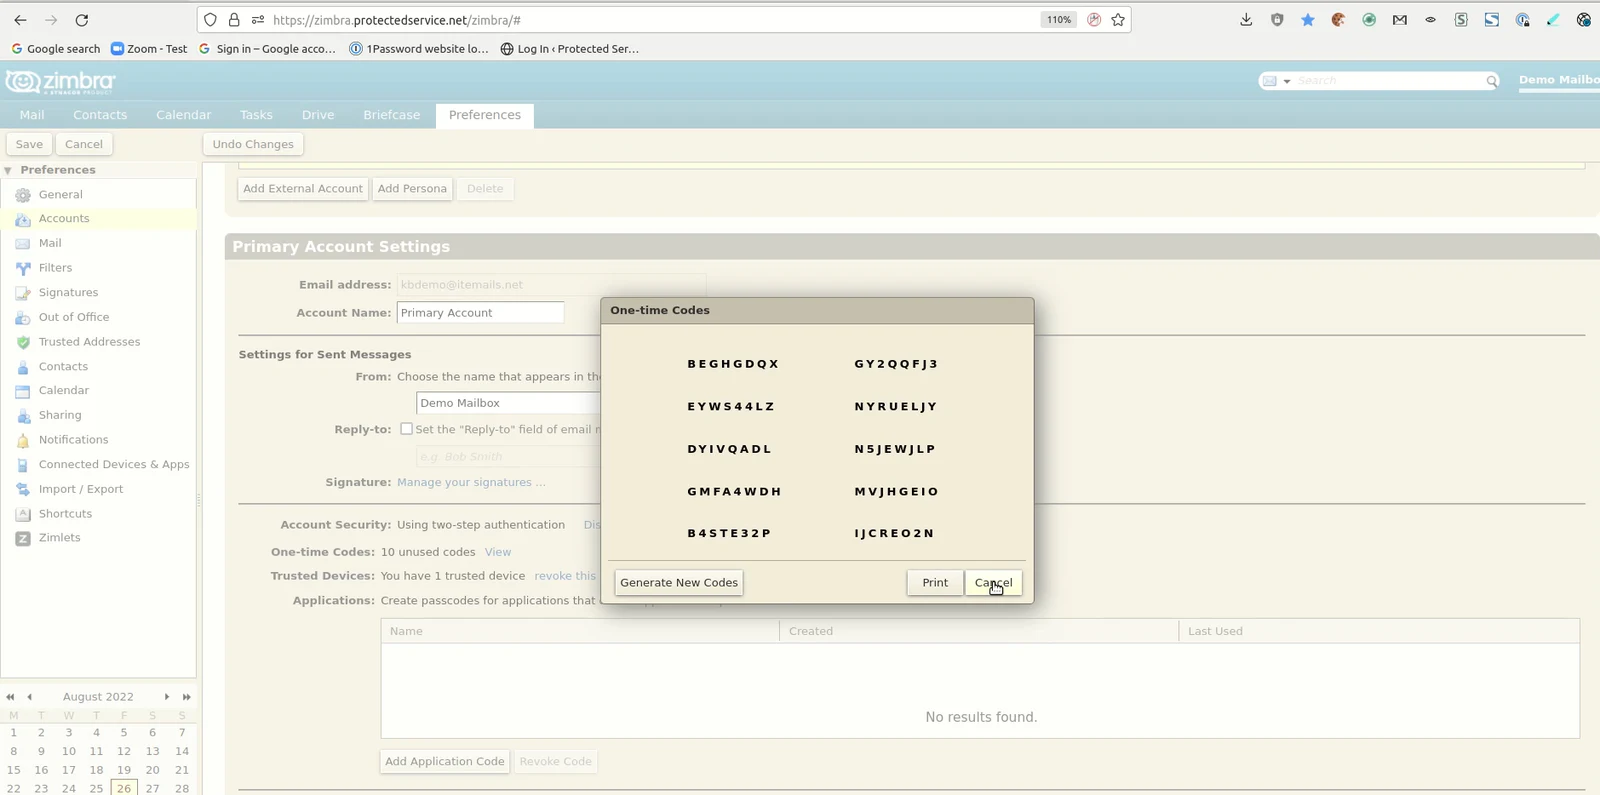The height and width of the screenshot is (795, 1600).
Task: Open General preferences gear icon
Action: (23, 195)
